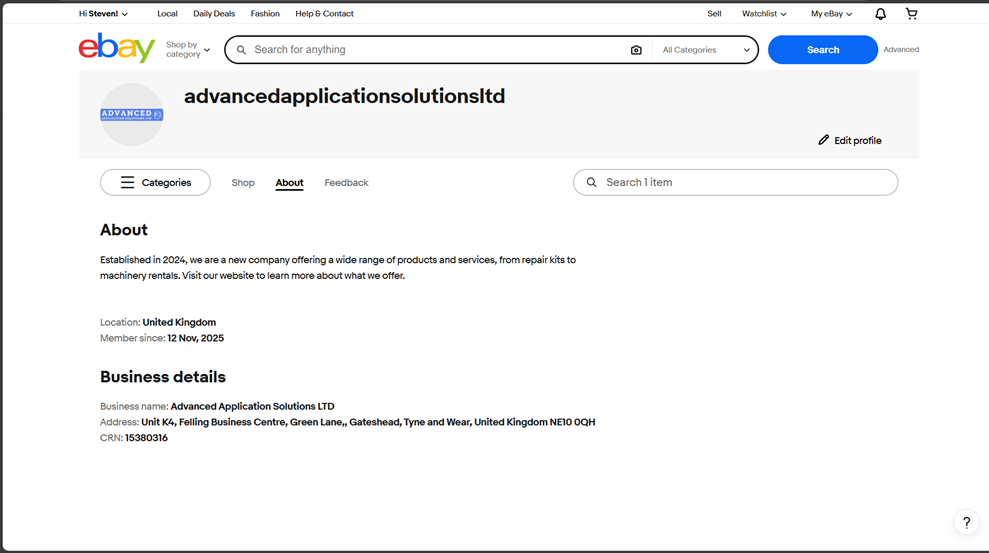
Task: Open the Daily Deals link
Action: (x=214, y=14)
